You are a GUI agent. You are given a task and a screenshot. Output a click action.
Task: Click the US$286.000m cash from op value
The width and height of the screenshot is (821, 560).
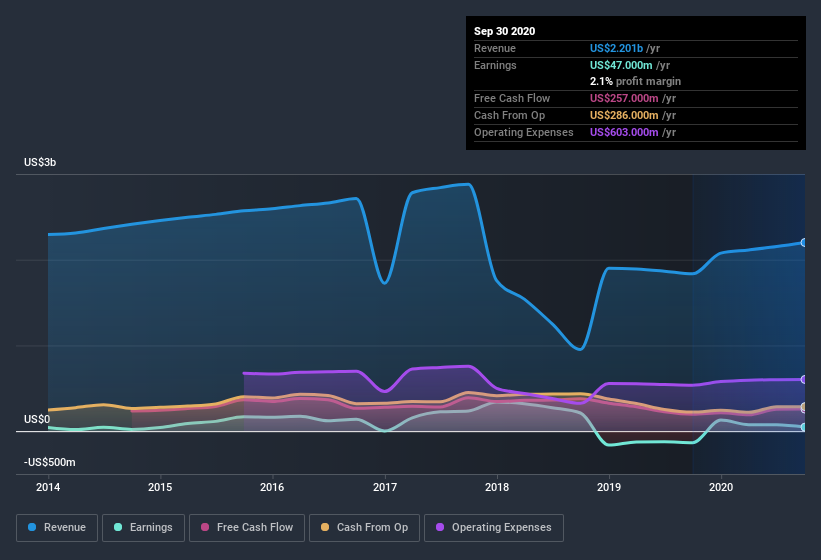[x=624, y=115]
